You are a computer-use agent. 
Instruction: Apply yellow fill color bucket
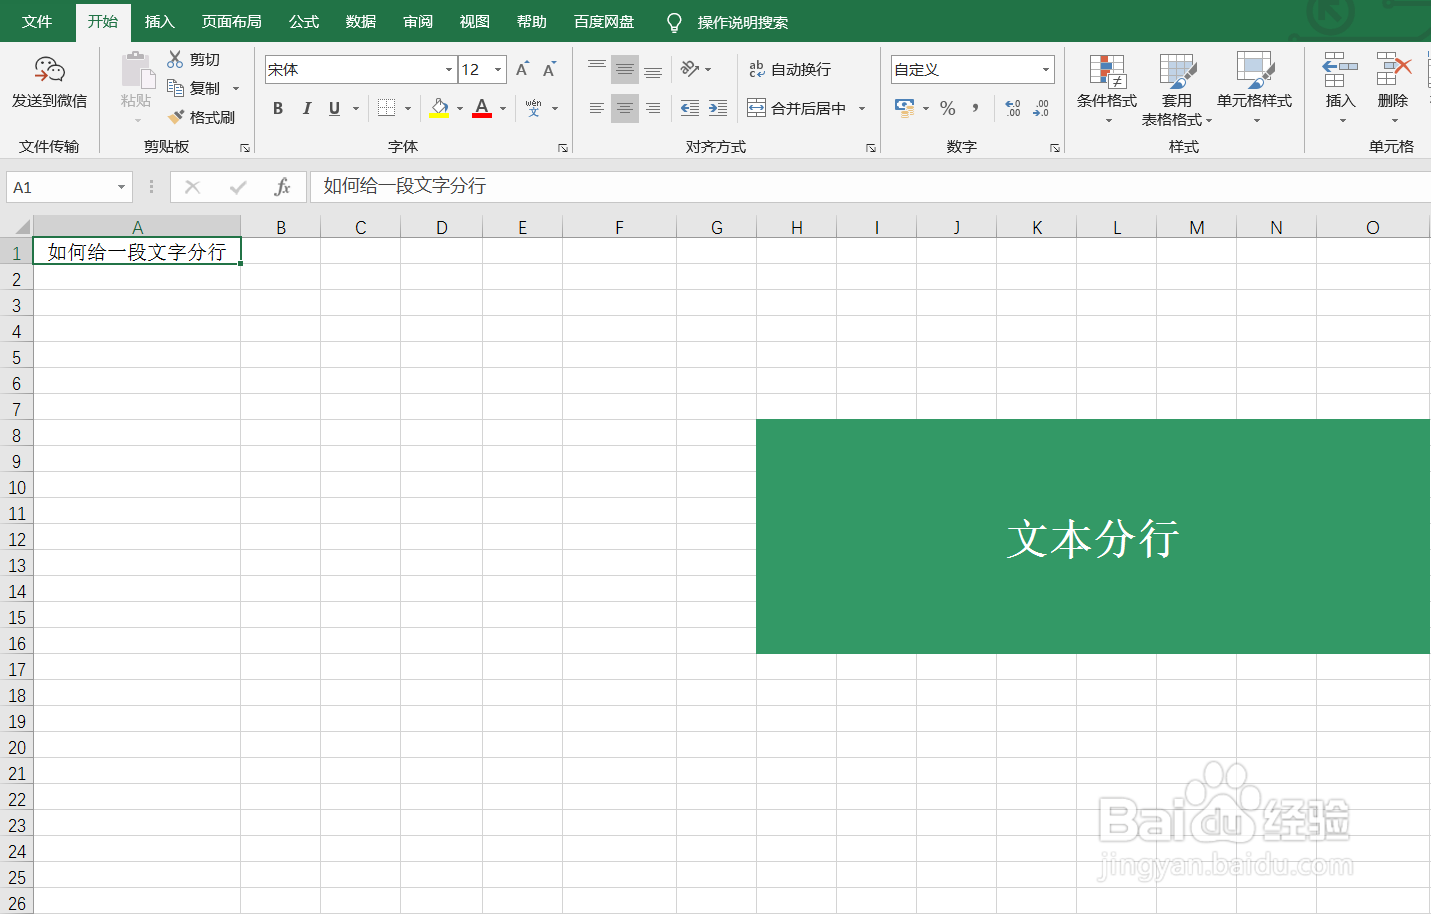[x=439, y=108]
